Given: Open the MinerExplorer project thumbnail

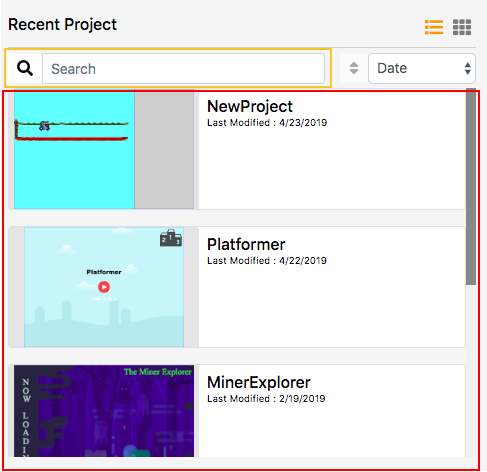Looking at the screenshot, I should (104, 411).
